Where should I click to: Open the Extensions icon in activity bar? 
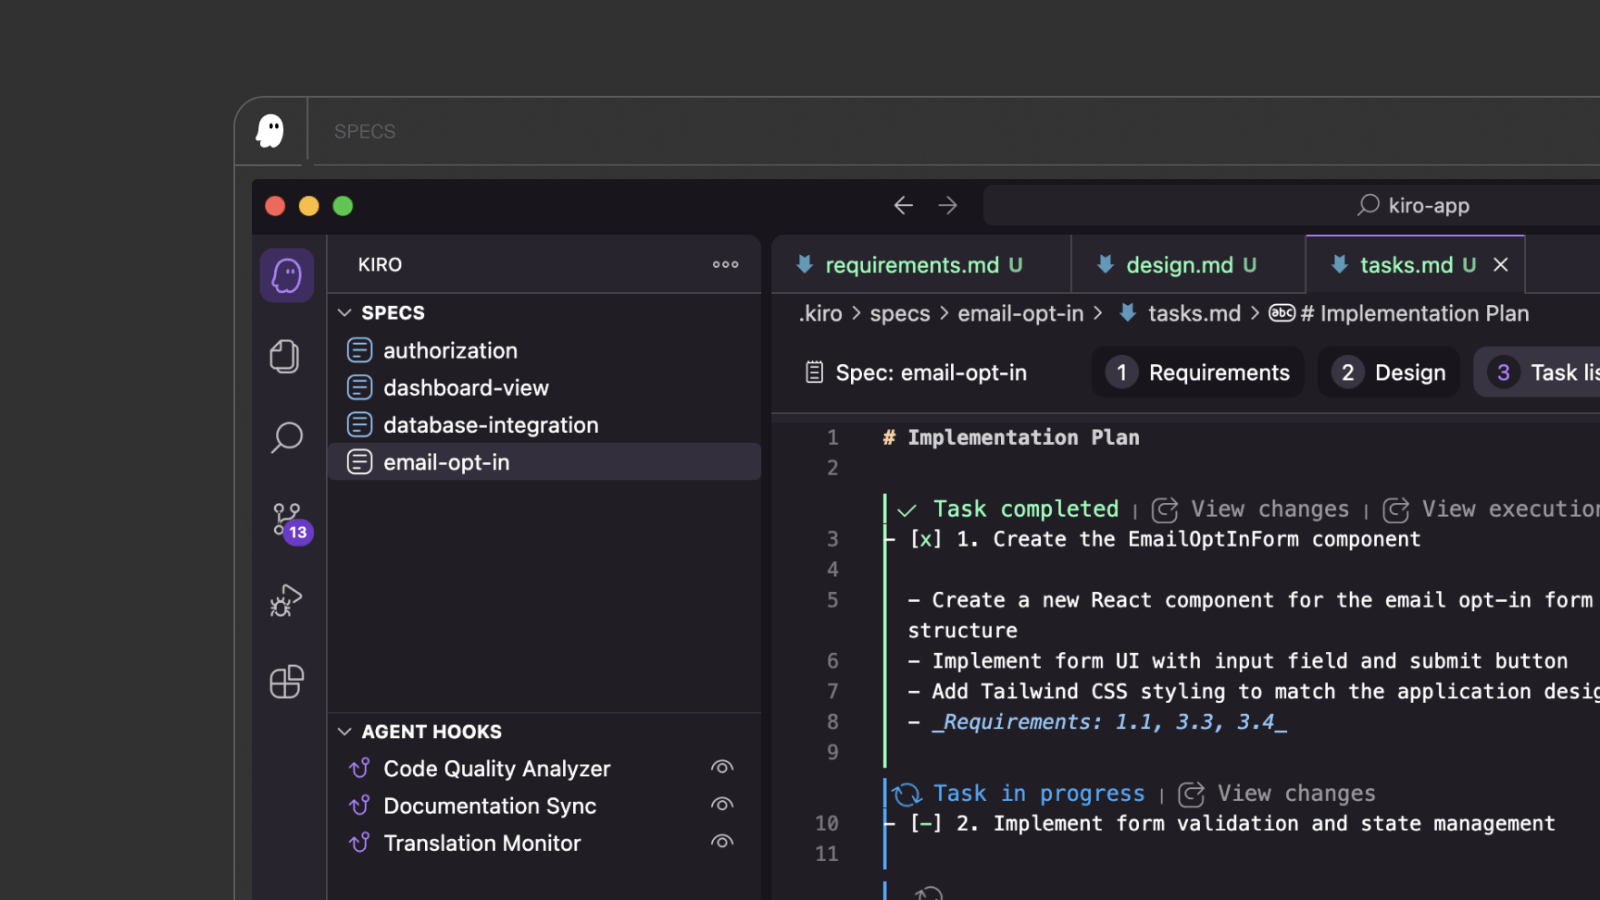286,682
